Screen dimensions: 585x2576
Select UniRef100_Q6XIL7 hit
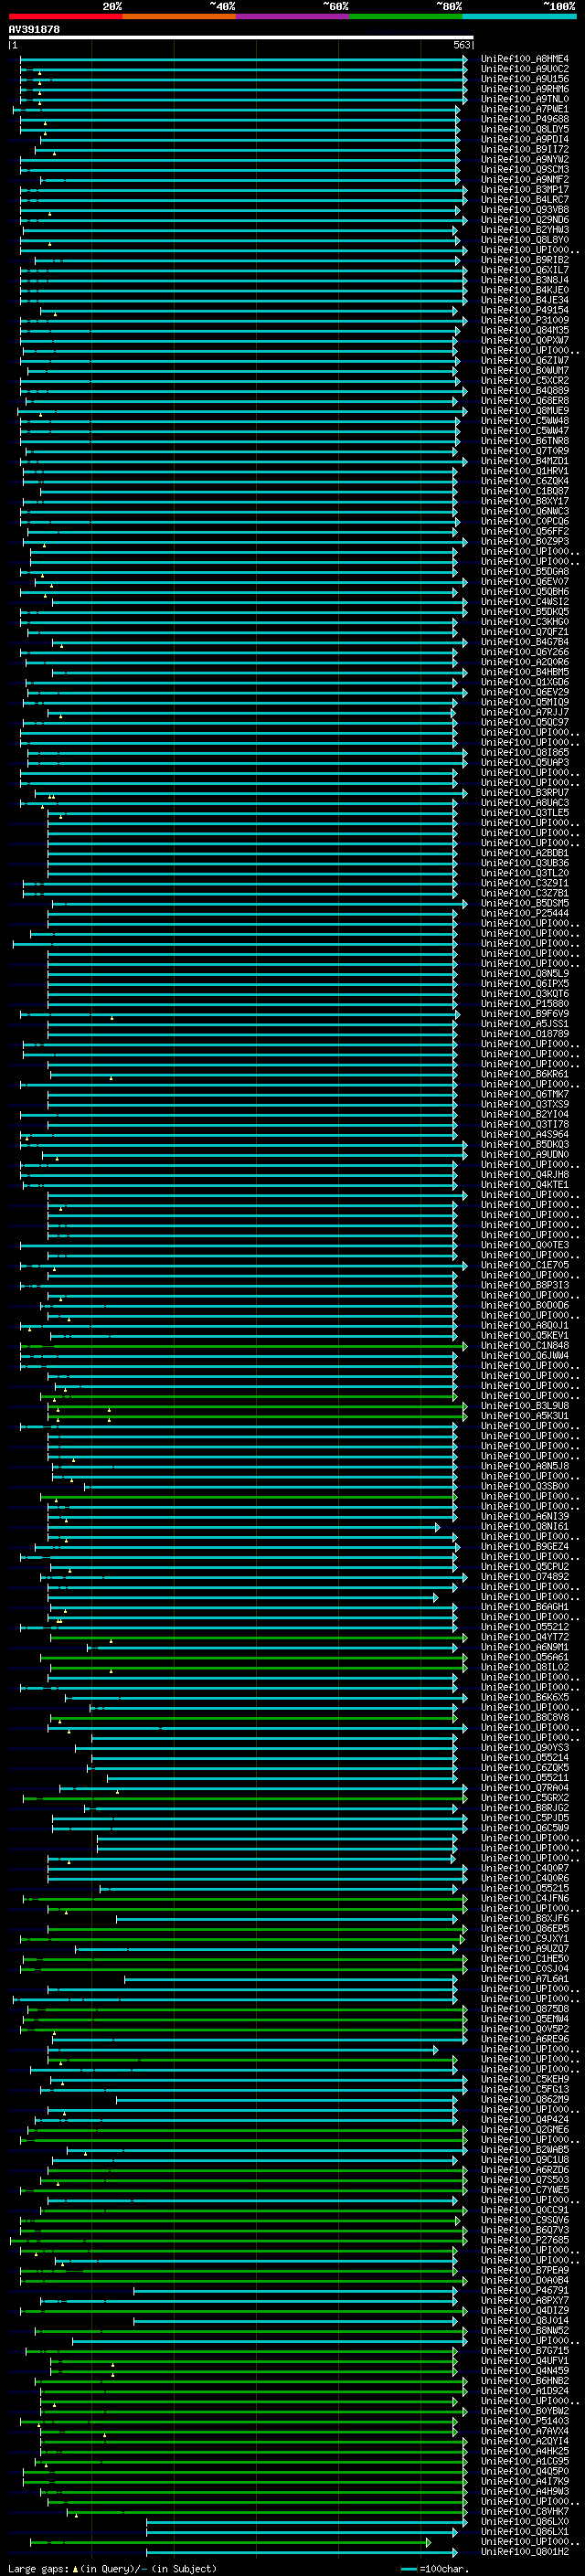525,270
